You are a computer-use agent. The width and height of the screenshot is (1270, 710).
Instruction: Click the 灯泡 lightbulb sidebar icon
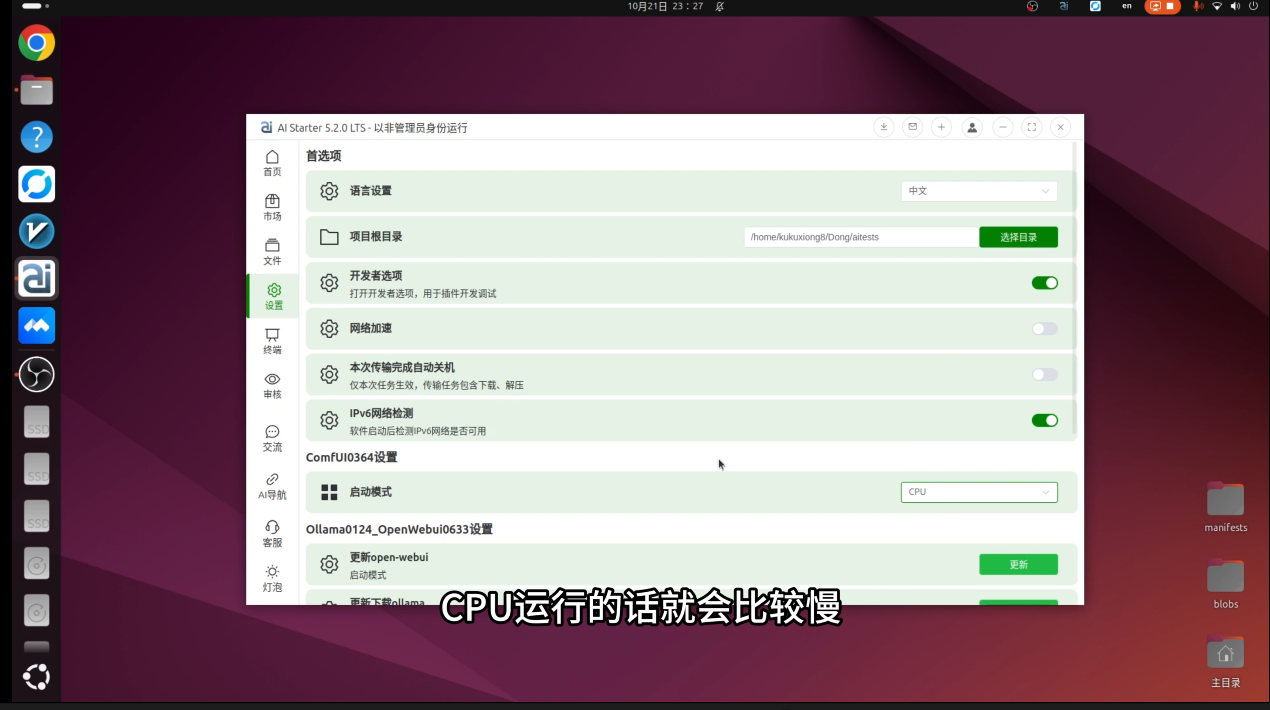tap(272, 578)
